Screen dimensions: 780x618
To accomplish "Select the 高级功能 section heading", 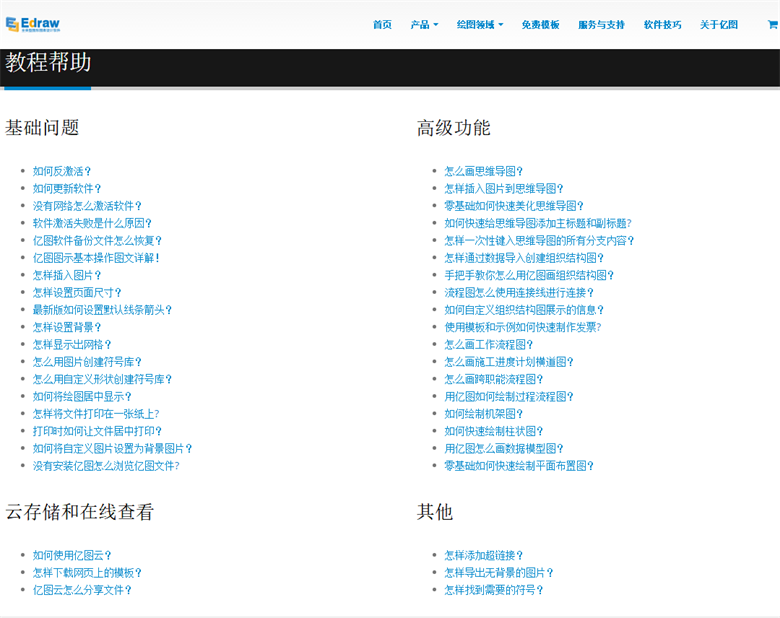I will (x=454, y=128).
